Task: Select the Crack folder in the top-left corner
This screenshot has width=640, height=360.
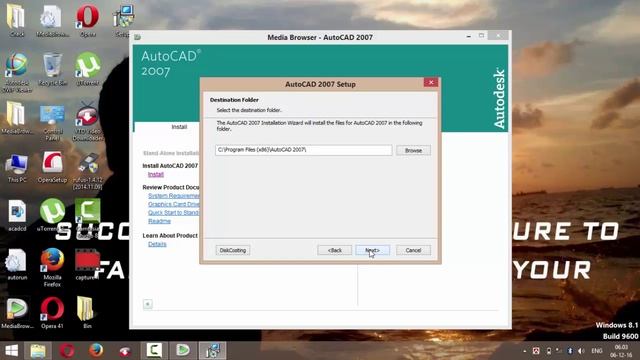Action: (x=17, y=21)
